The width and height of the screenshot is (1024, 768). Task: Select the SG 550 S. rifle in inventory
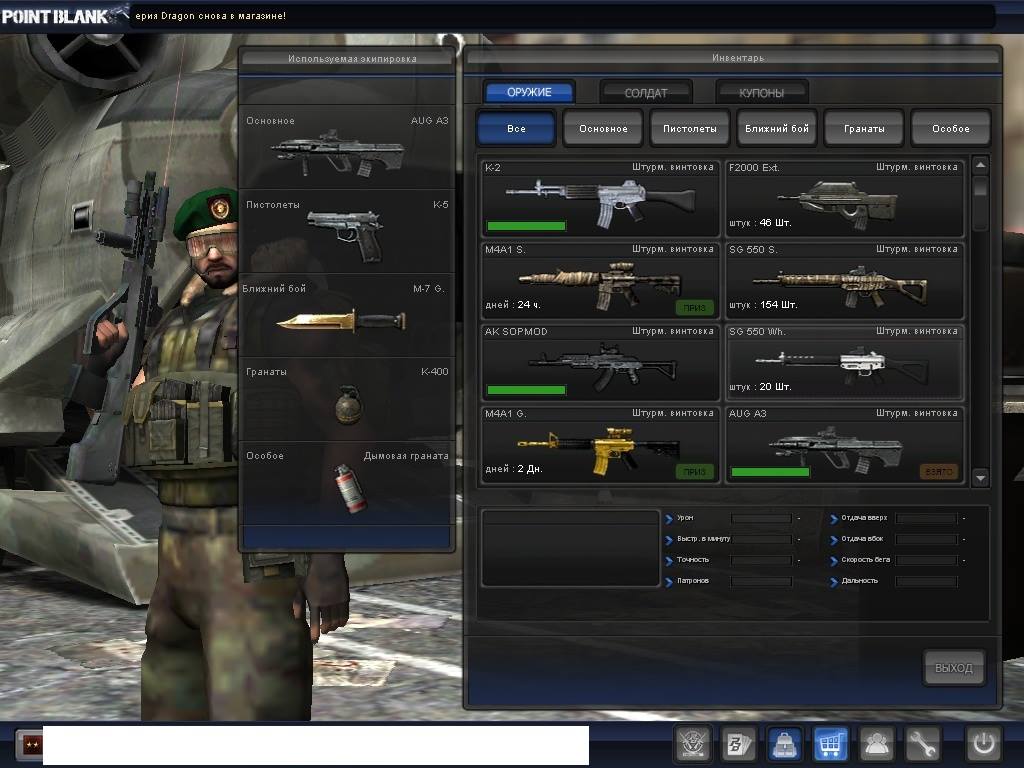point(844,280)
